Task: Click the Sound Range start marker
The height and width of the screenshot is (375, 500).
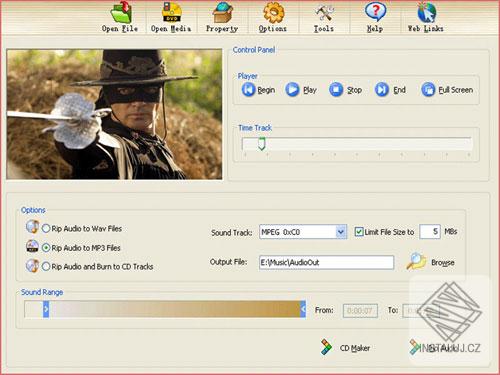Action: 46,309
